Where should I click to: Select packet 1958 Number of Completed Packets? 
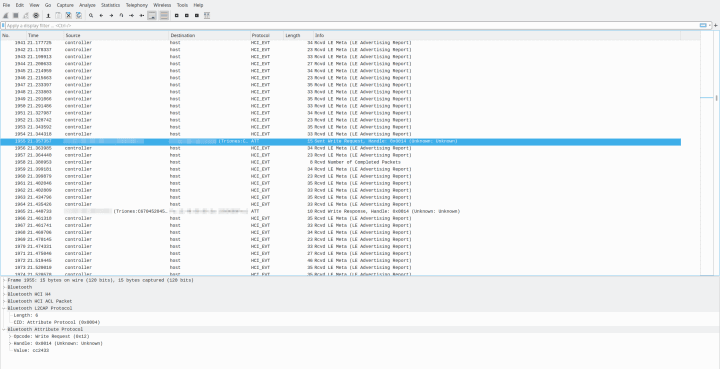pos(340,162)
